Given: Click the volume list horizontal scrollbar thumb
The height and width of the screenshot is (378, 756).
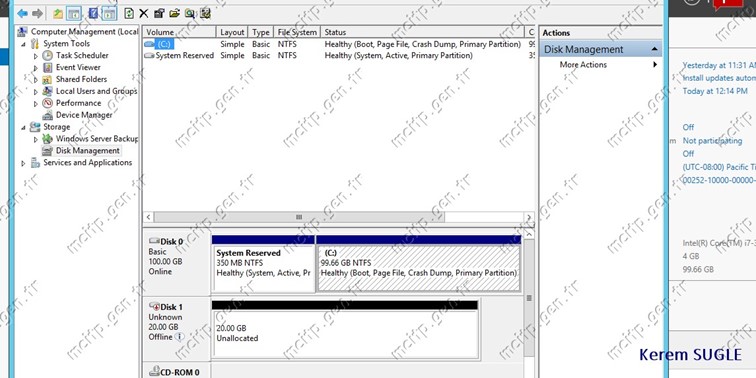Looking at the screenshot, I should (x=299, y=217).
